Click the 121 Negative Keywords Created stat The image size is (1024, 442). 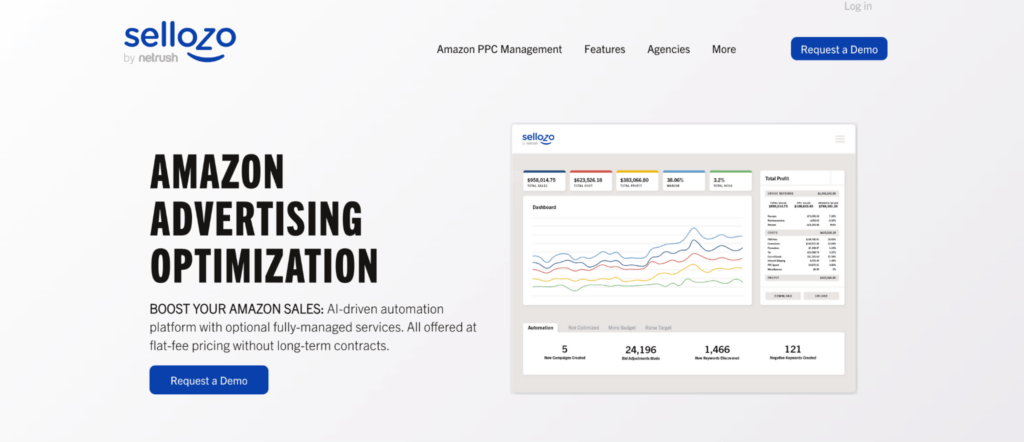point(793,353)
